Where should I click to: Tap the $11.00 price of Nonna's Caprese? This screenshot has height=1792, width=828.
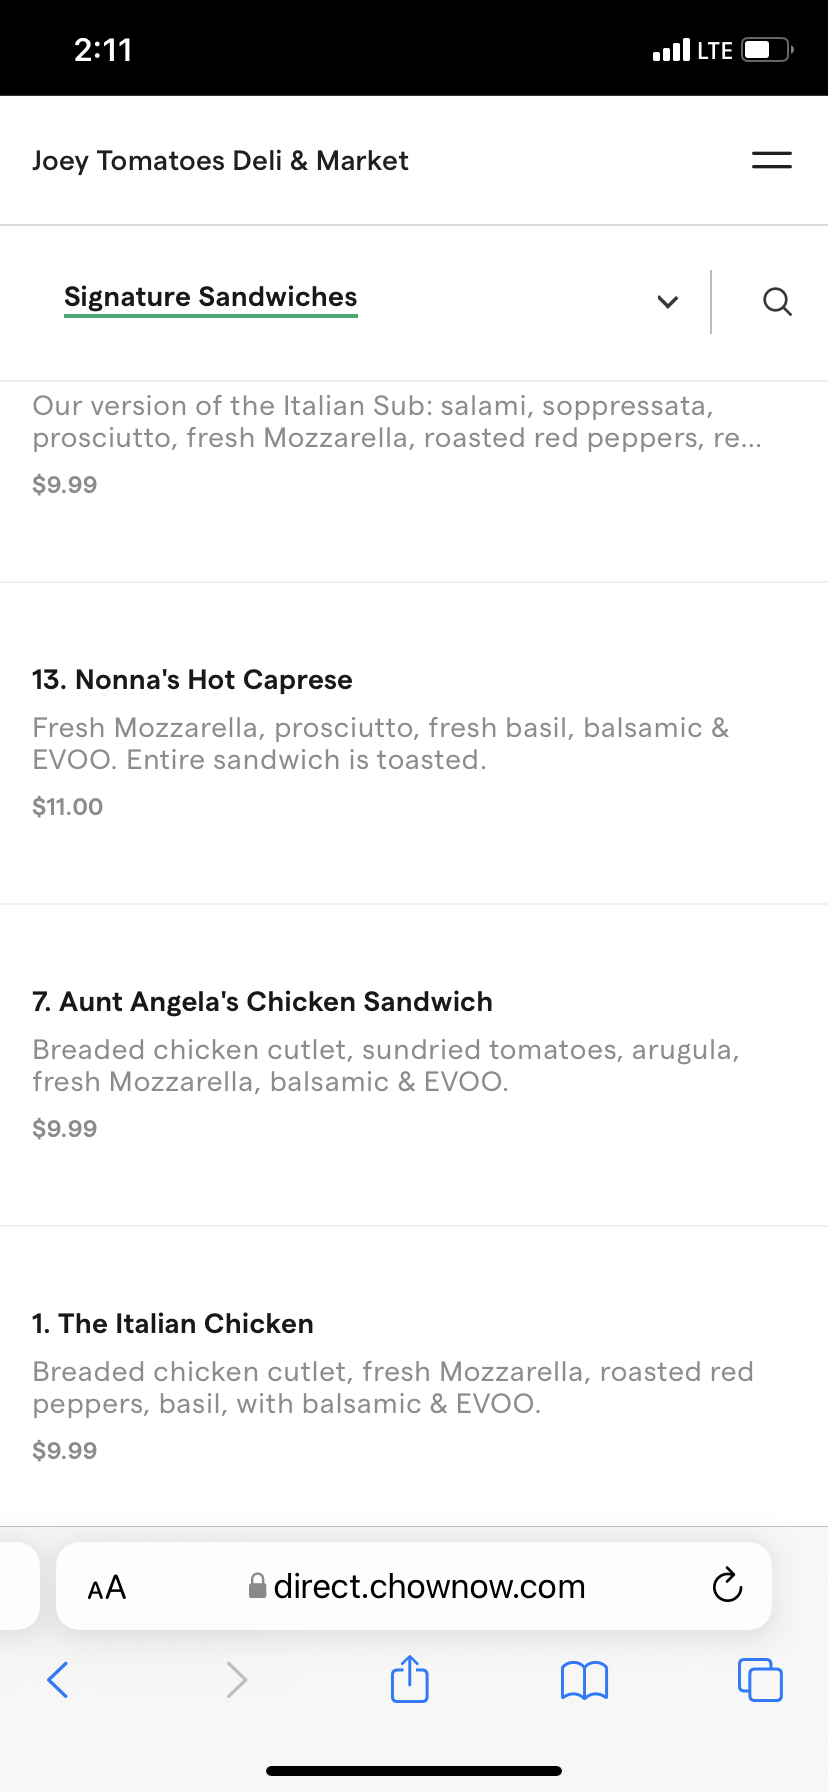[67, 807]
